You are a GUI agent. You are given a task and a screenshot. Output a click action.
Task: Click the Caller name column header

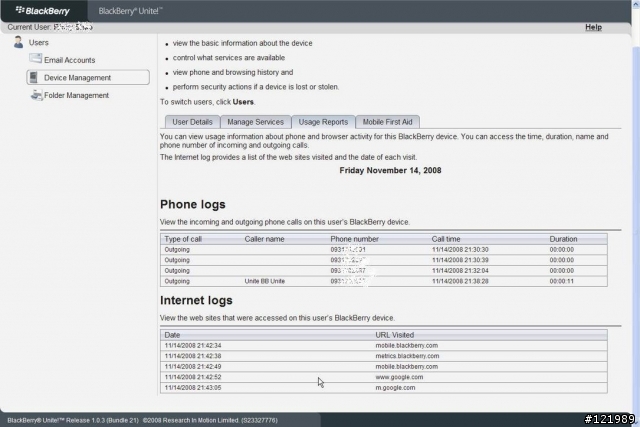(x=264, y=239)
